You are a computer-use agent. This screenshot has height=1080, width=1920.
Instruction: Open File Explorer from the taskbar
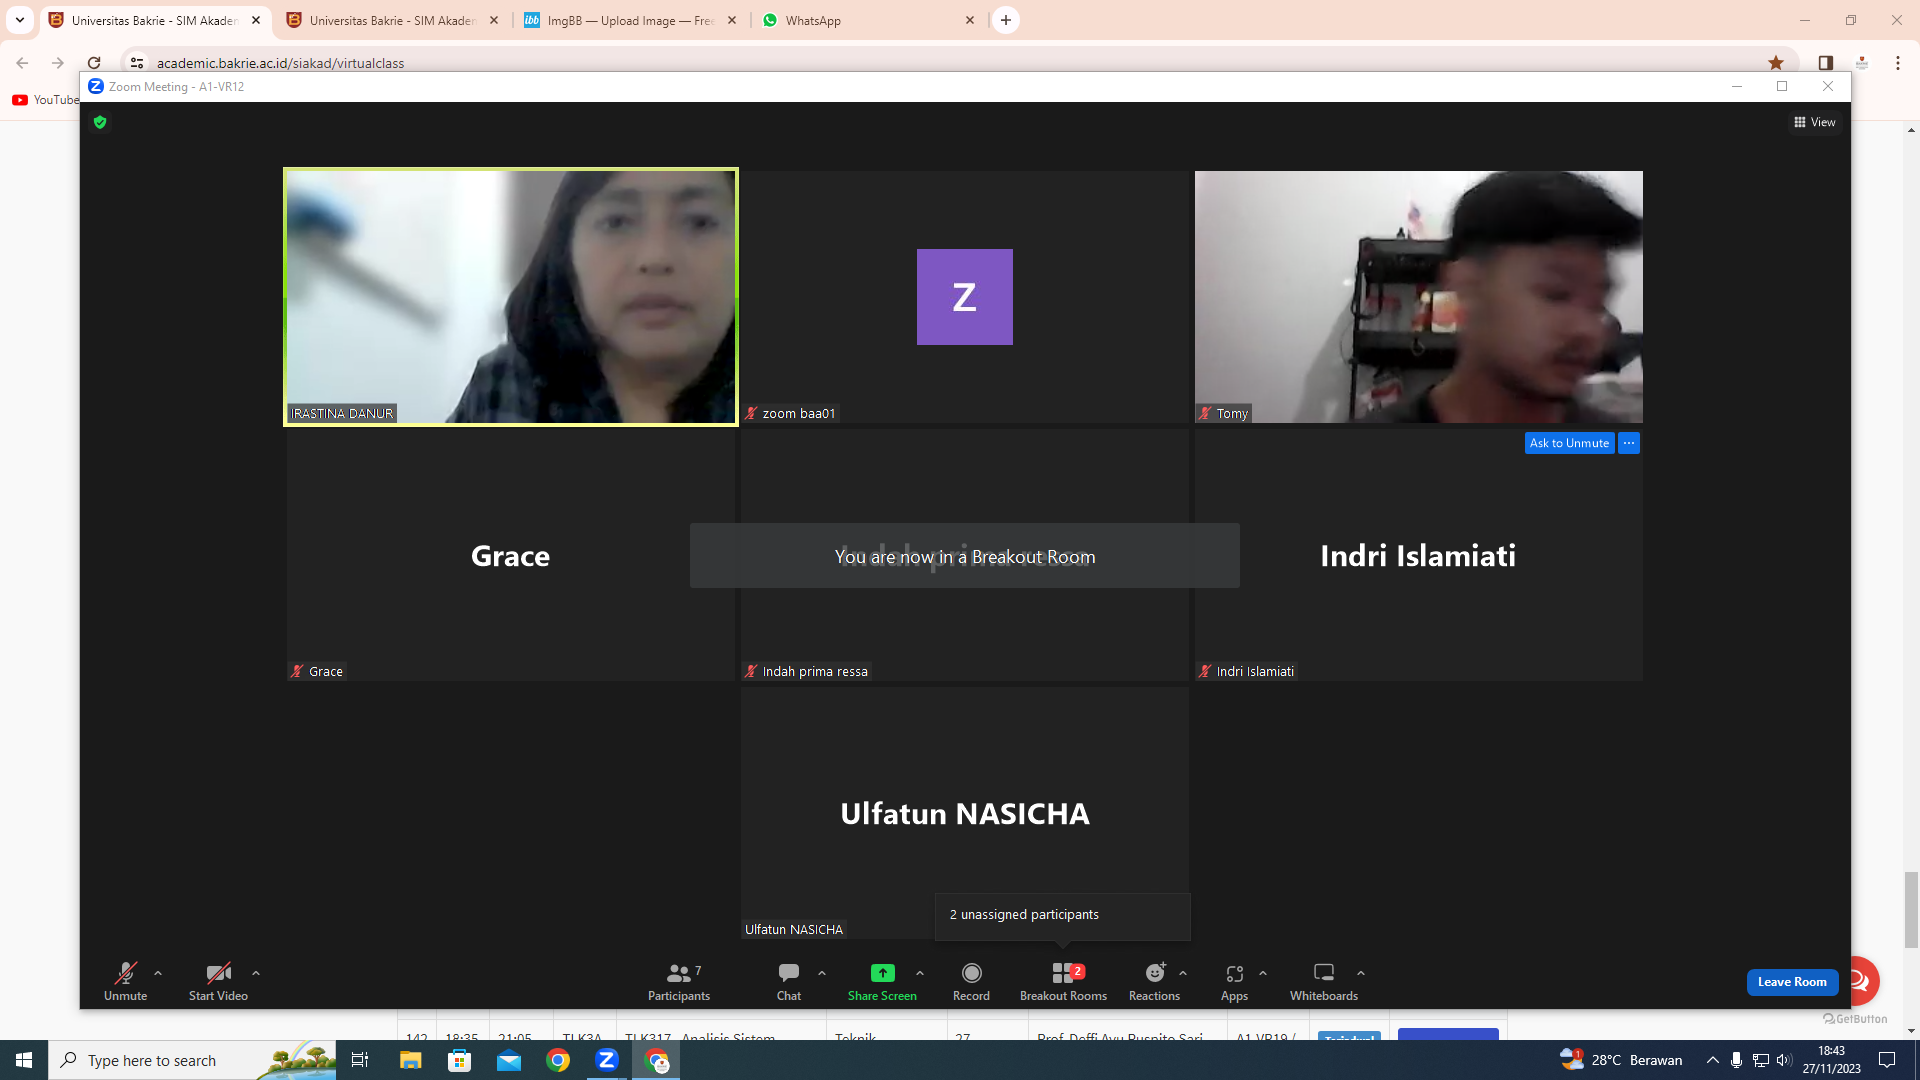410,1060
